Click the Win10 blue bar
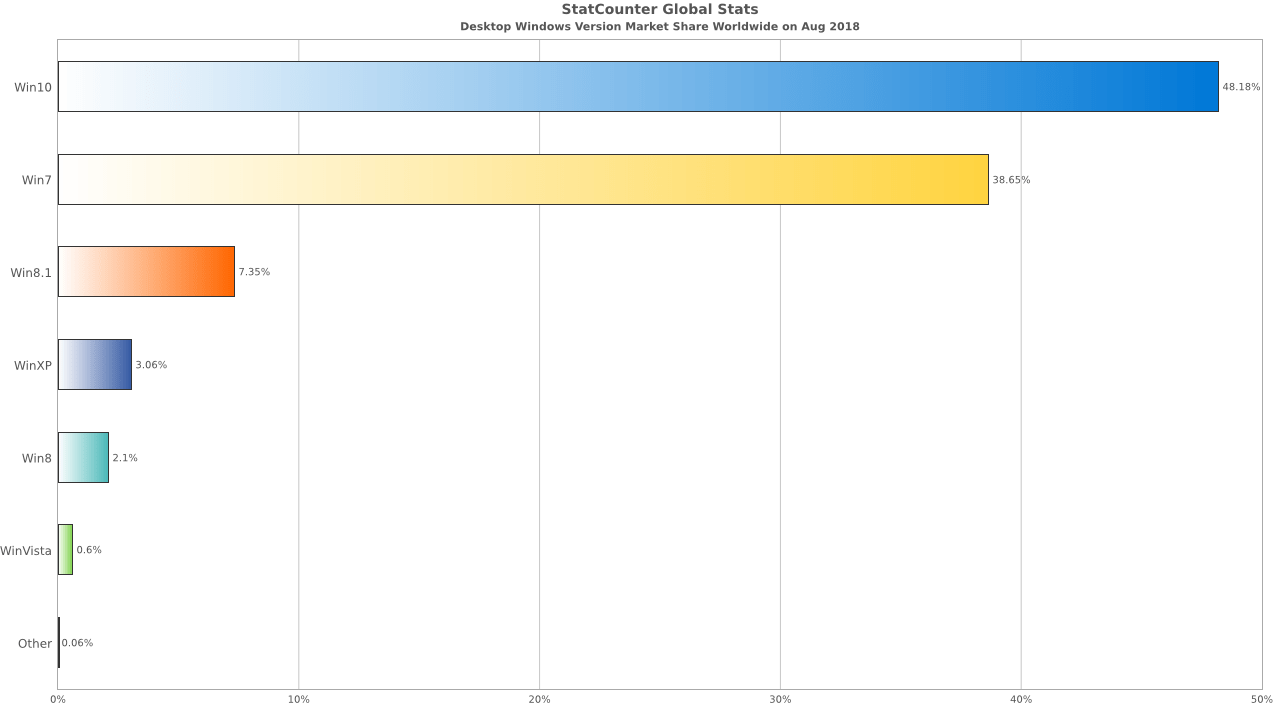1280x720 pixels. click(x=638, y=87)
